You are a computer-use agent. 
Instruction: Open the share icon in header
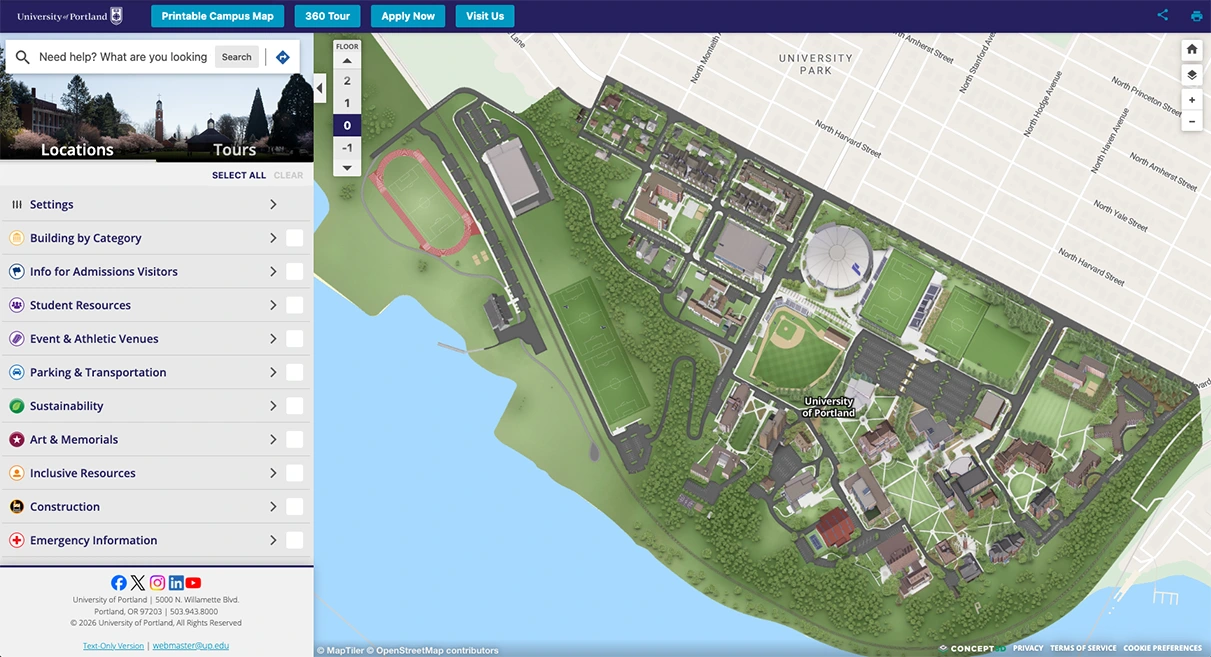pos(1163,16)
